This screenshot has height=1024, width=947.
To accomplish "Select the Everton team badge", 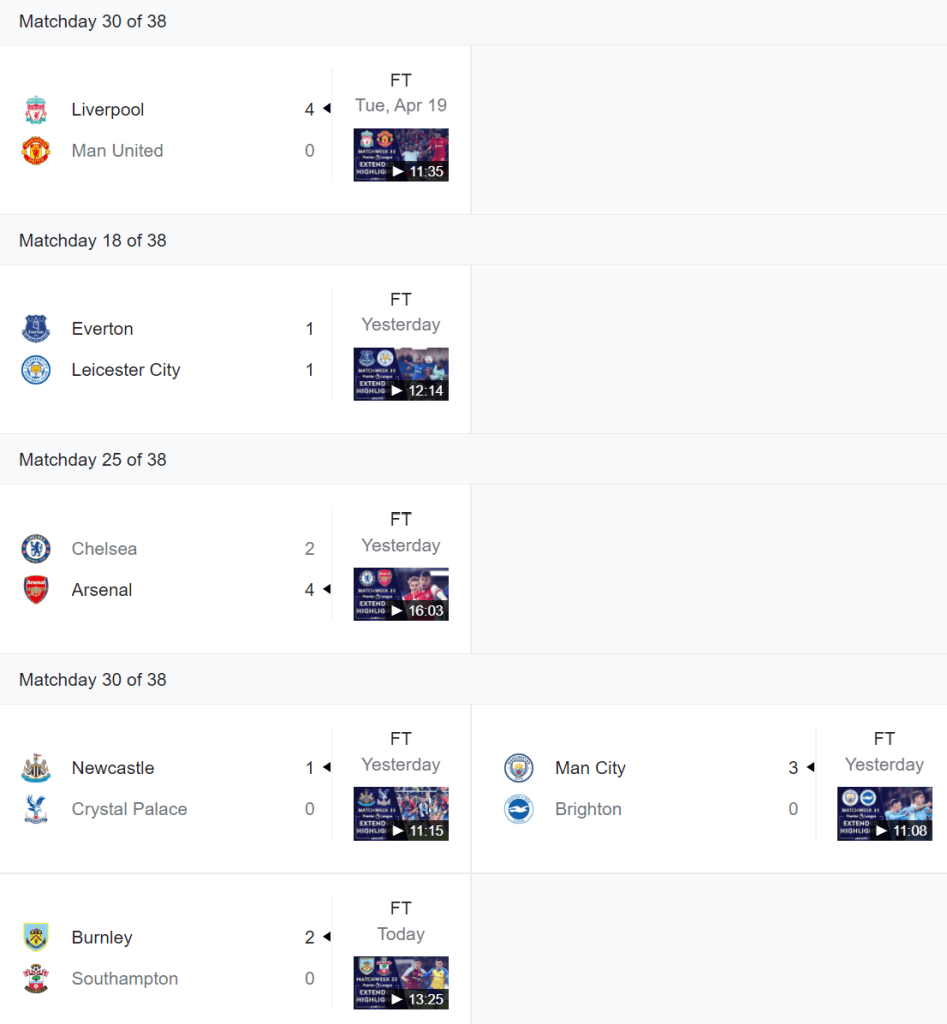I will click(x=36, y=329).
